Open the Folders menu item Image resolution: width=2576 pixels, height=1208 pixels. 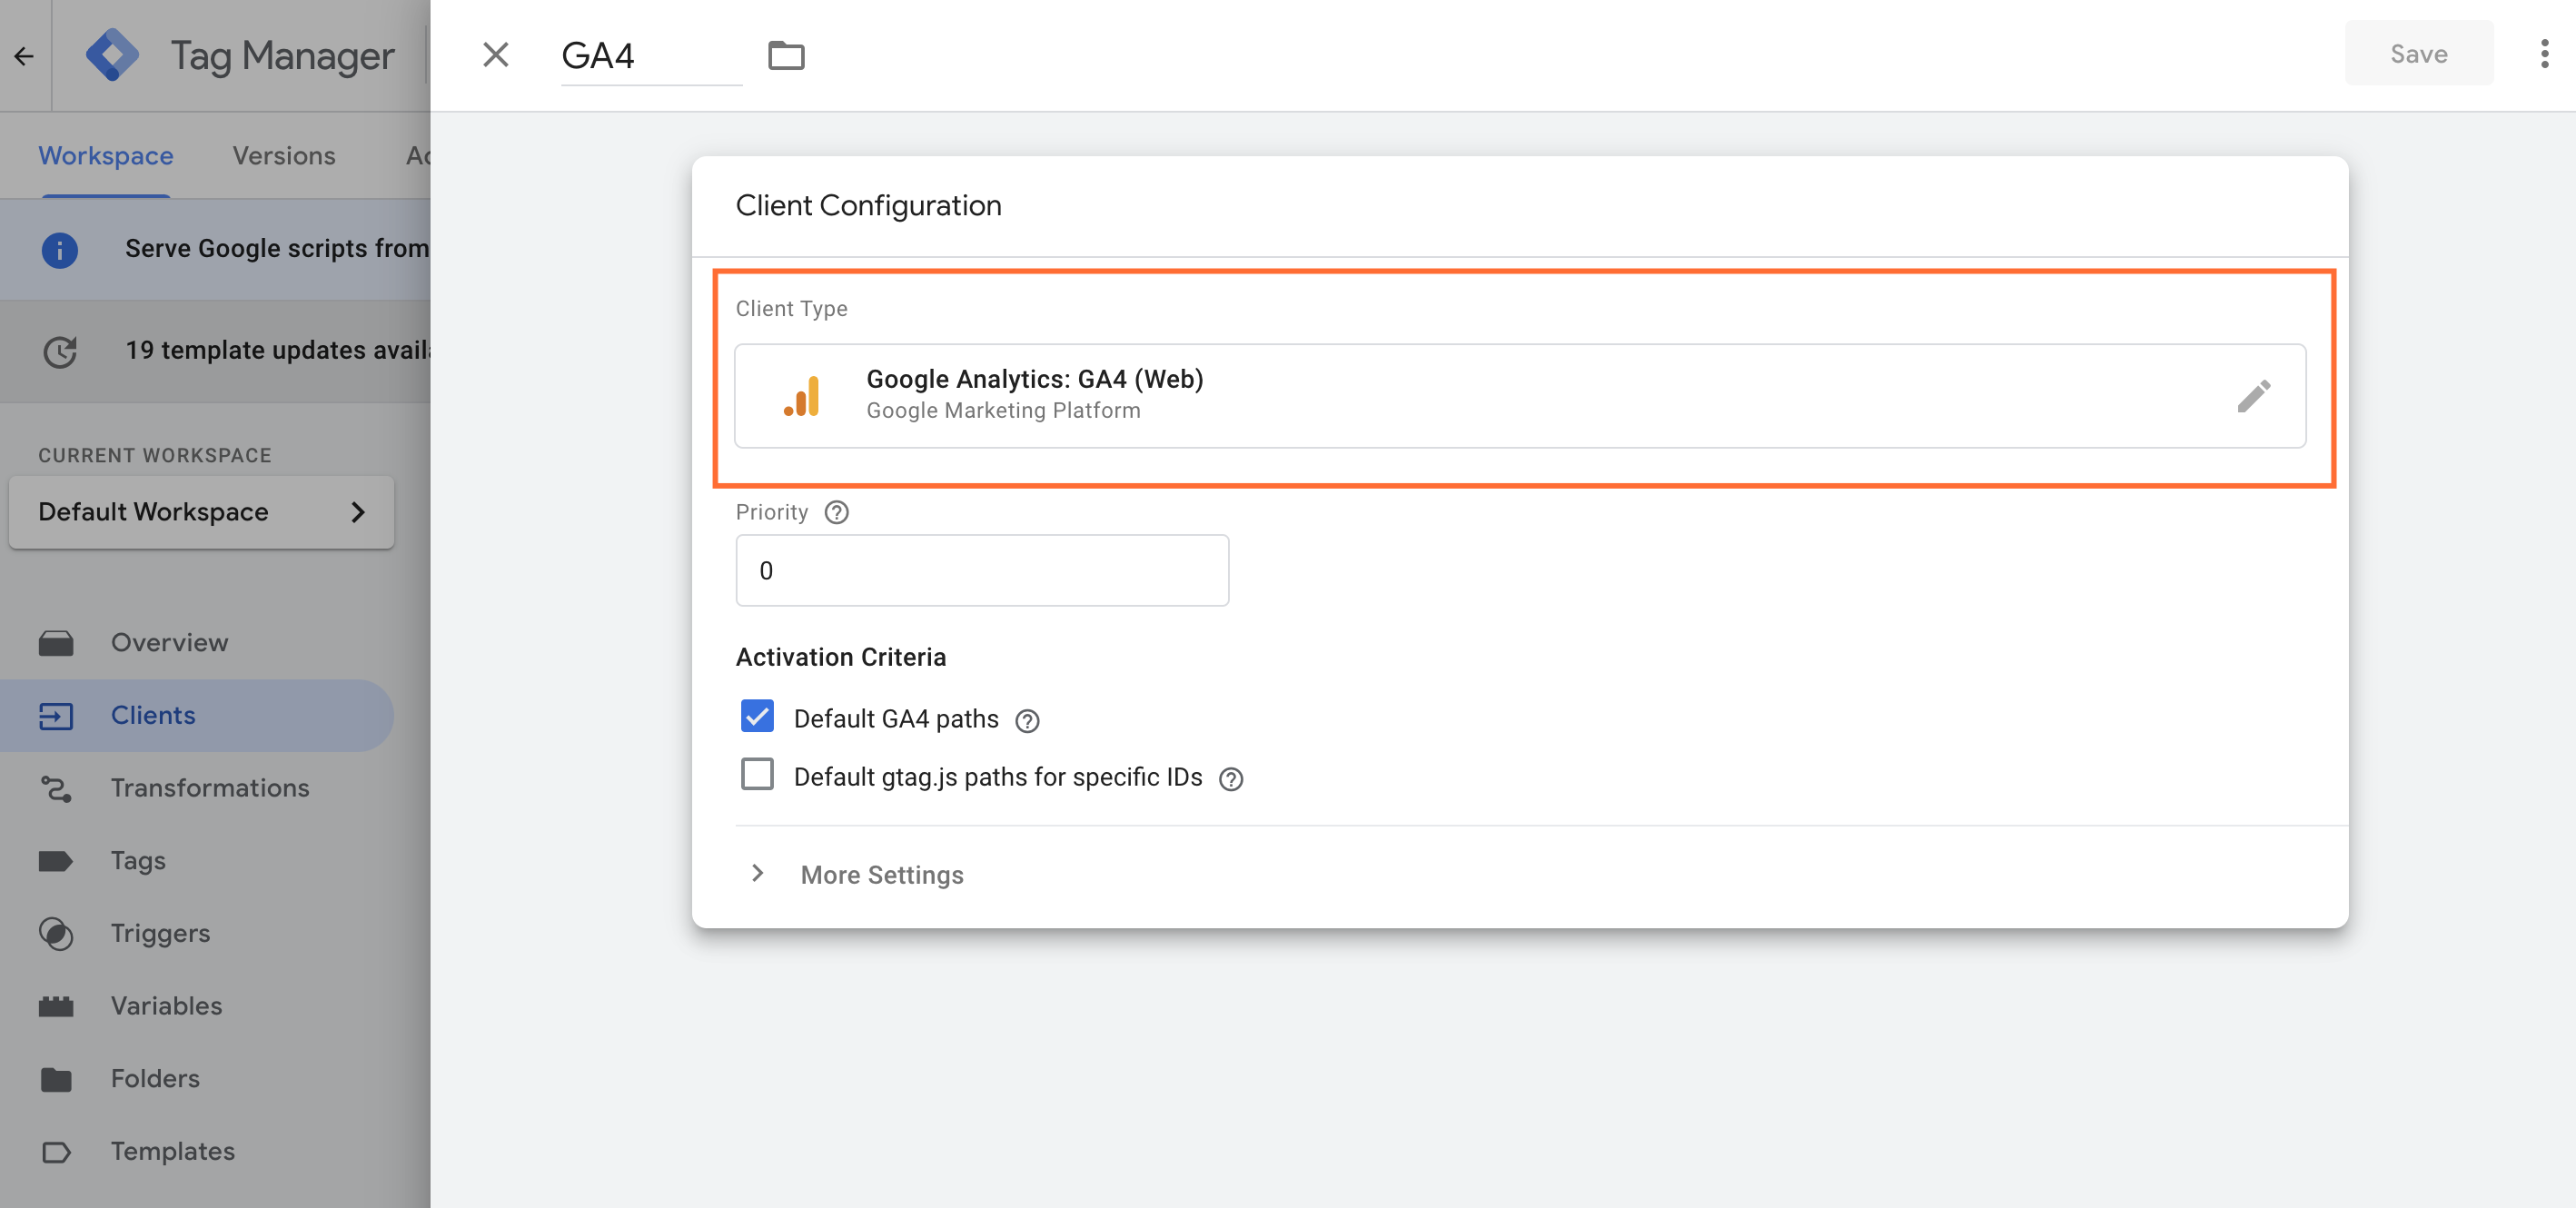click(x=197, y=1079)
